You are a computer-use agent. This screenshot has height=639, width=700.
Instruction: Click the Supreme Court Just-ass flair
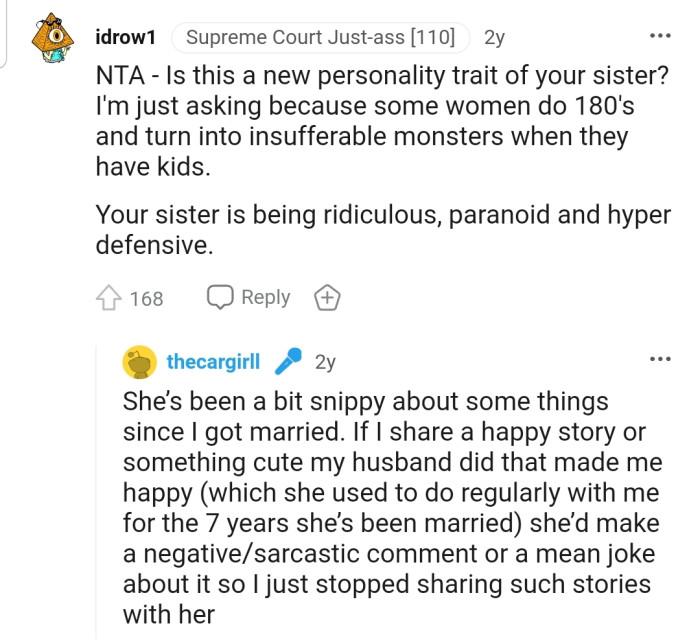click(320, 38)
